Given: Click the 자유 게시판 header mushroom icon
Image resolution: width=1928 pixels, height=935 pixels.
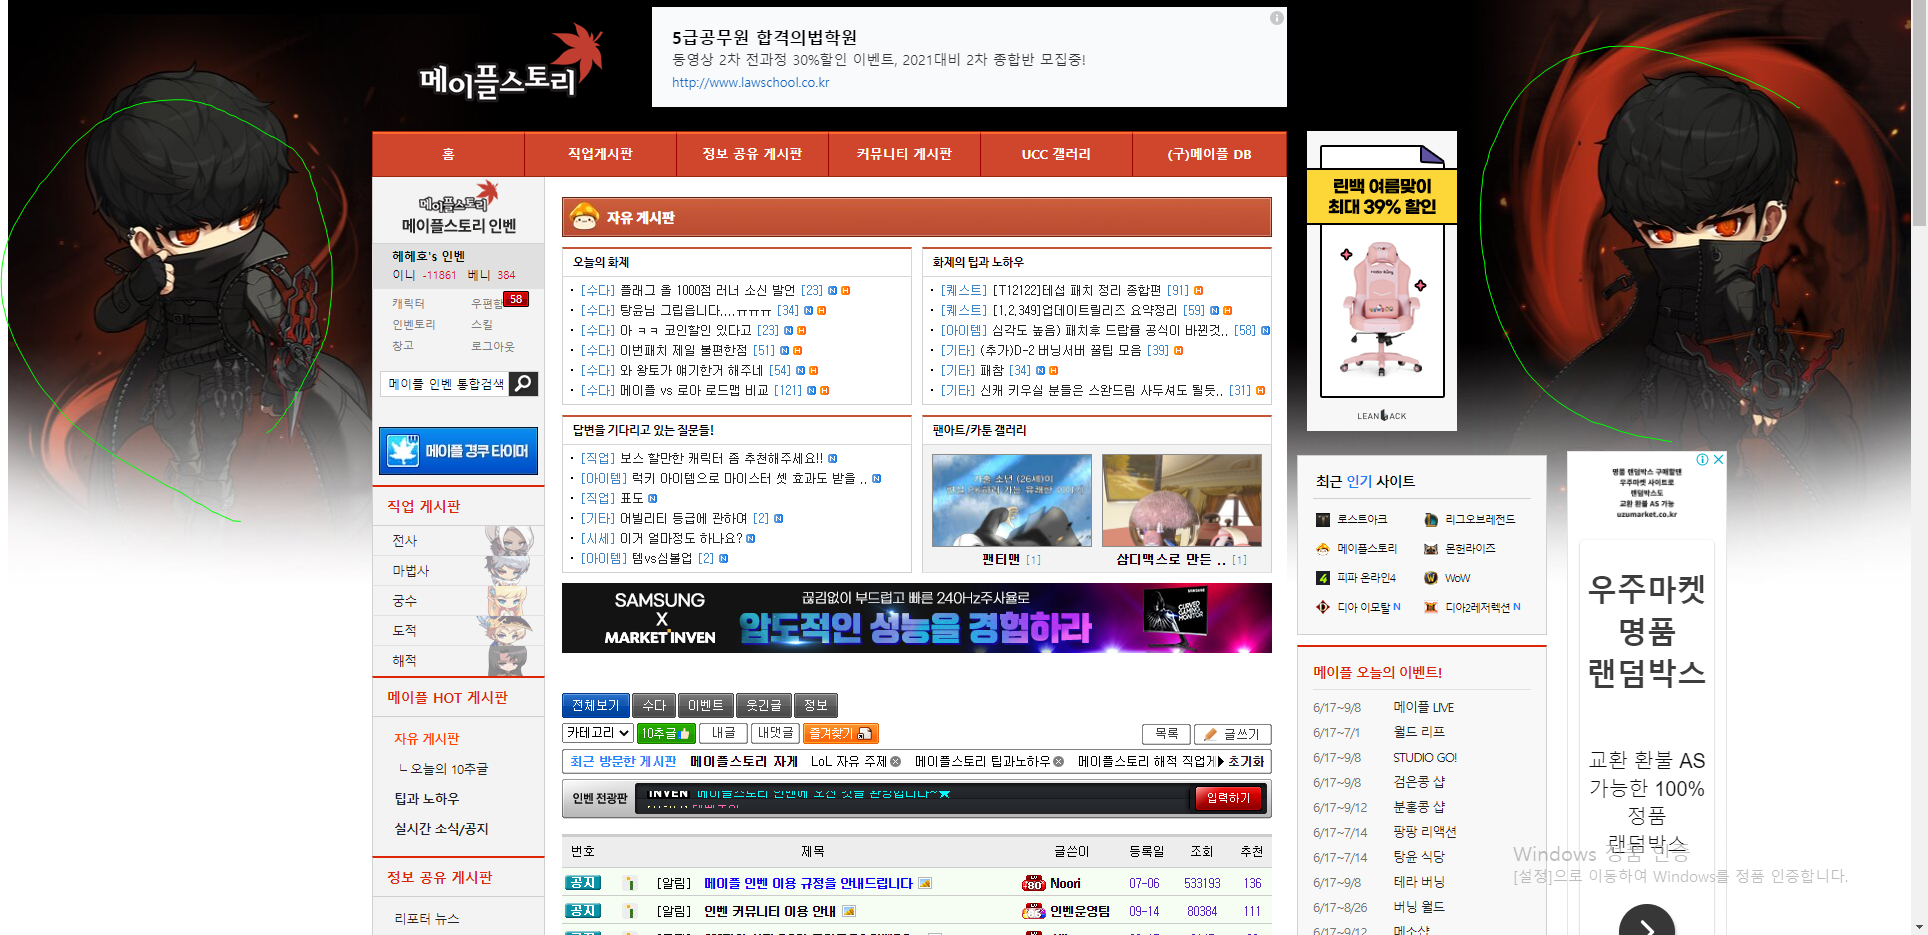Looking at the screenshot, I should pyautogui.click(x=583, y=217).
